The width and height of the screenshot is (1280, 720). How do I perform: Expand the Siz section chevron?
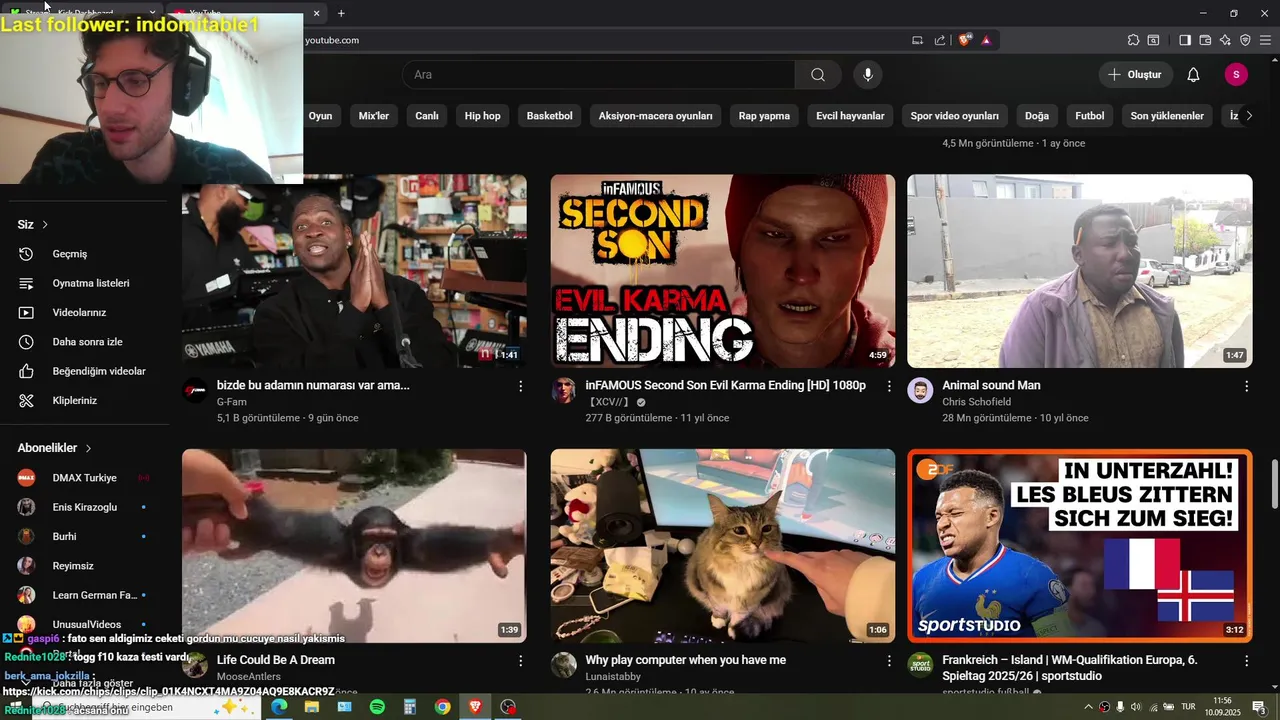click(x=45, y=225)
